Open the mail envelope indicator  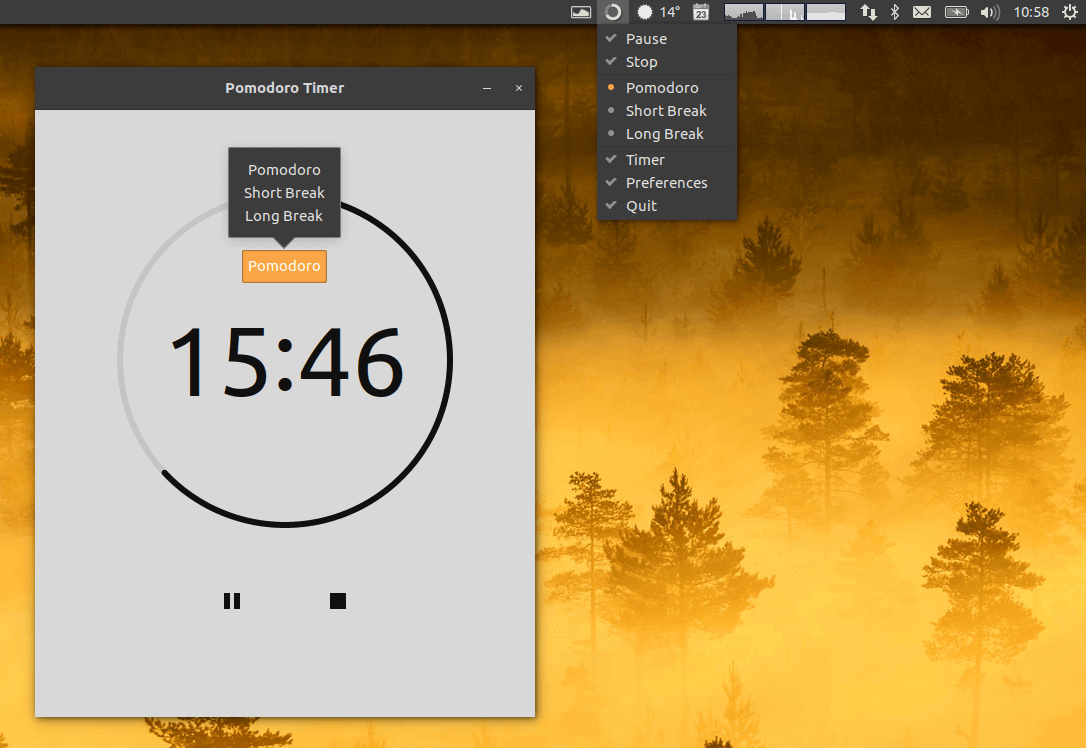pyautogui.click(x=922, y=12)
